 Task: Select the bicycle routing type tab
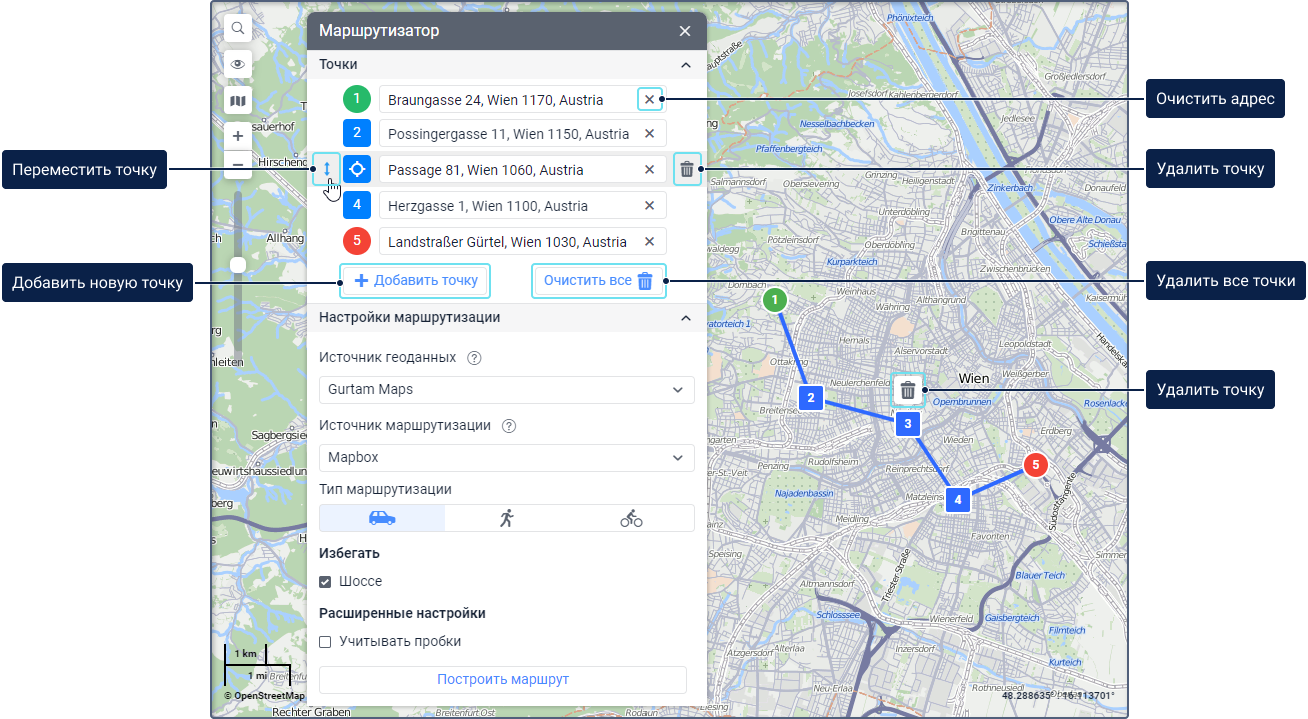coord(631,518)
